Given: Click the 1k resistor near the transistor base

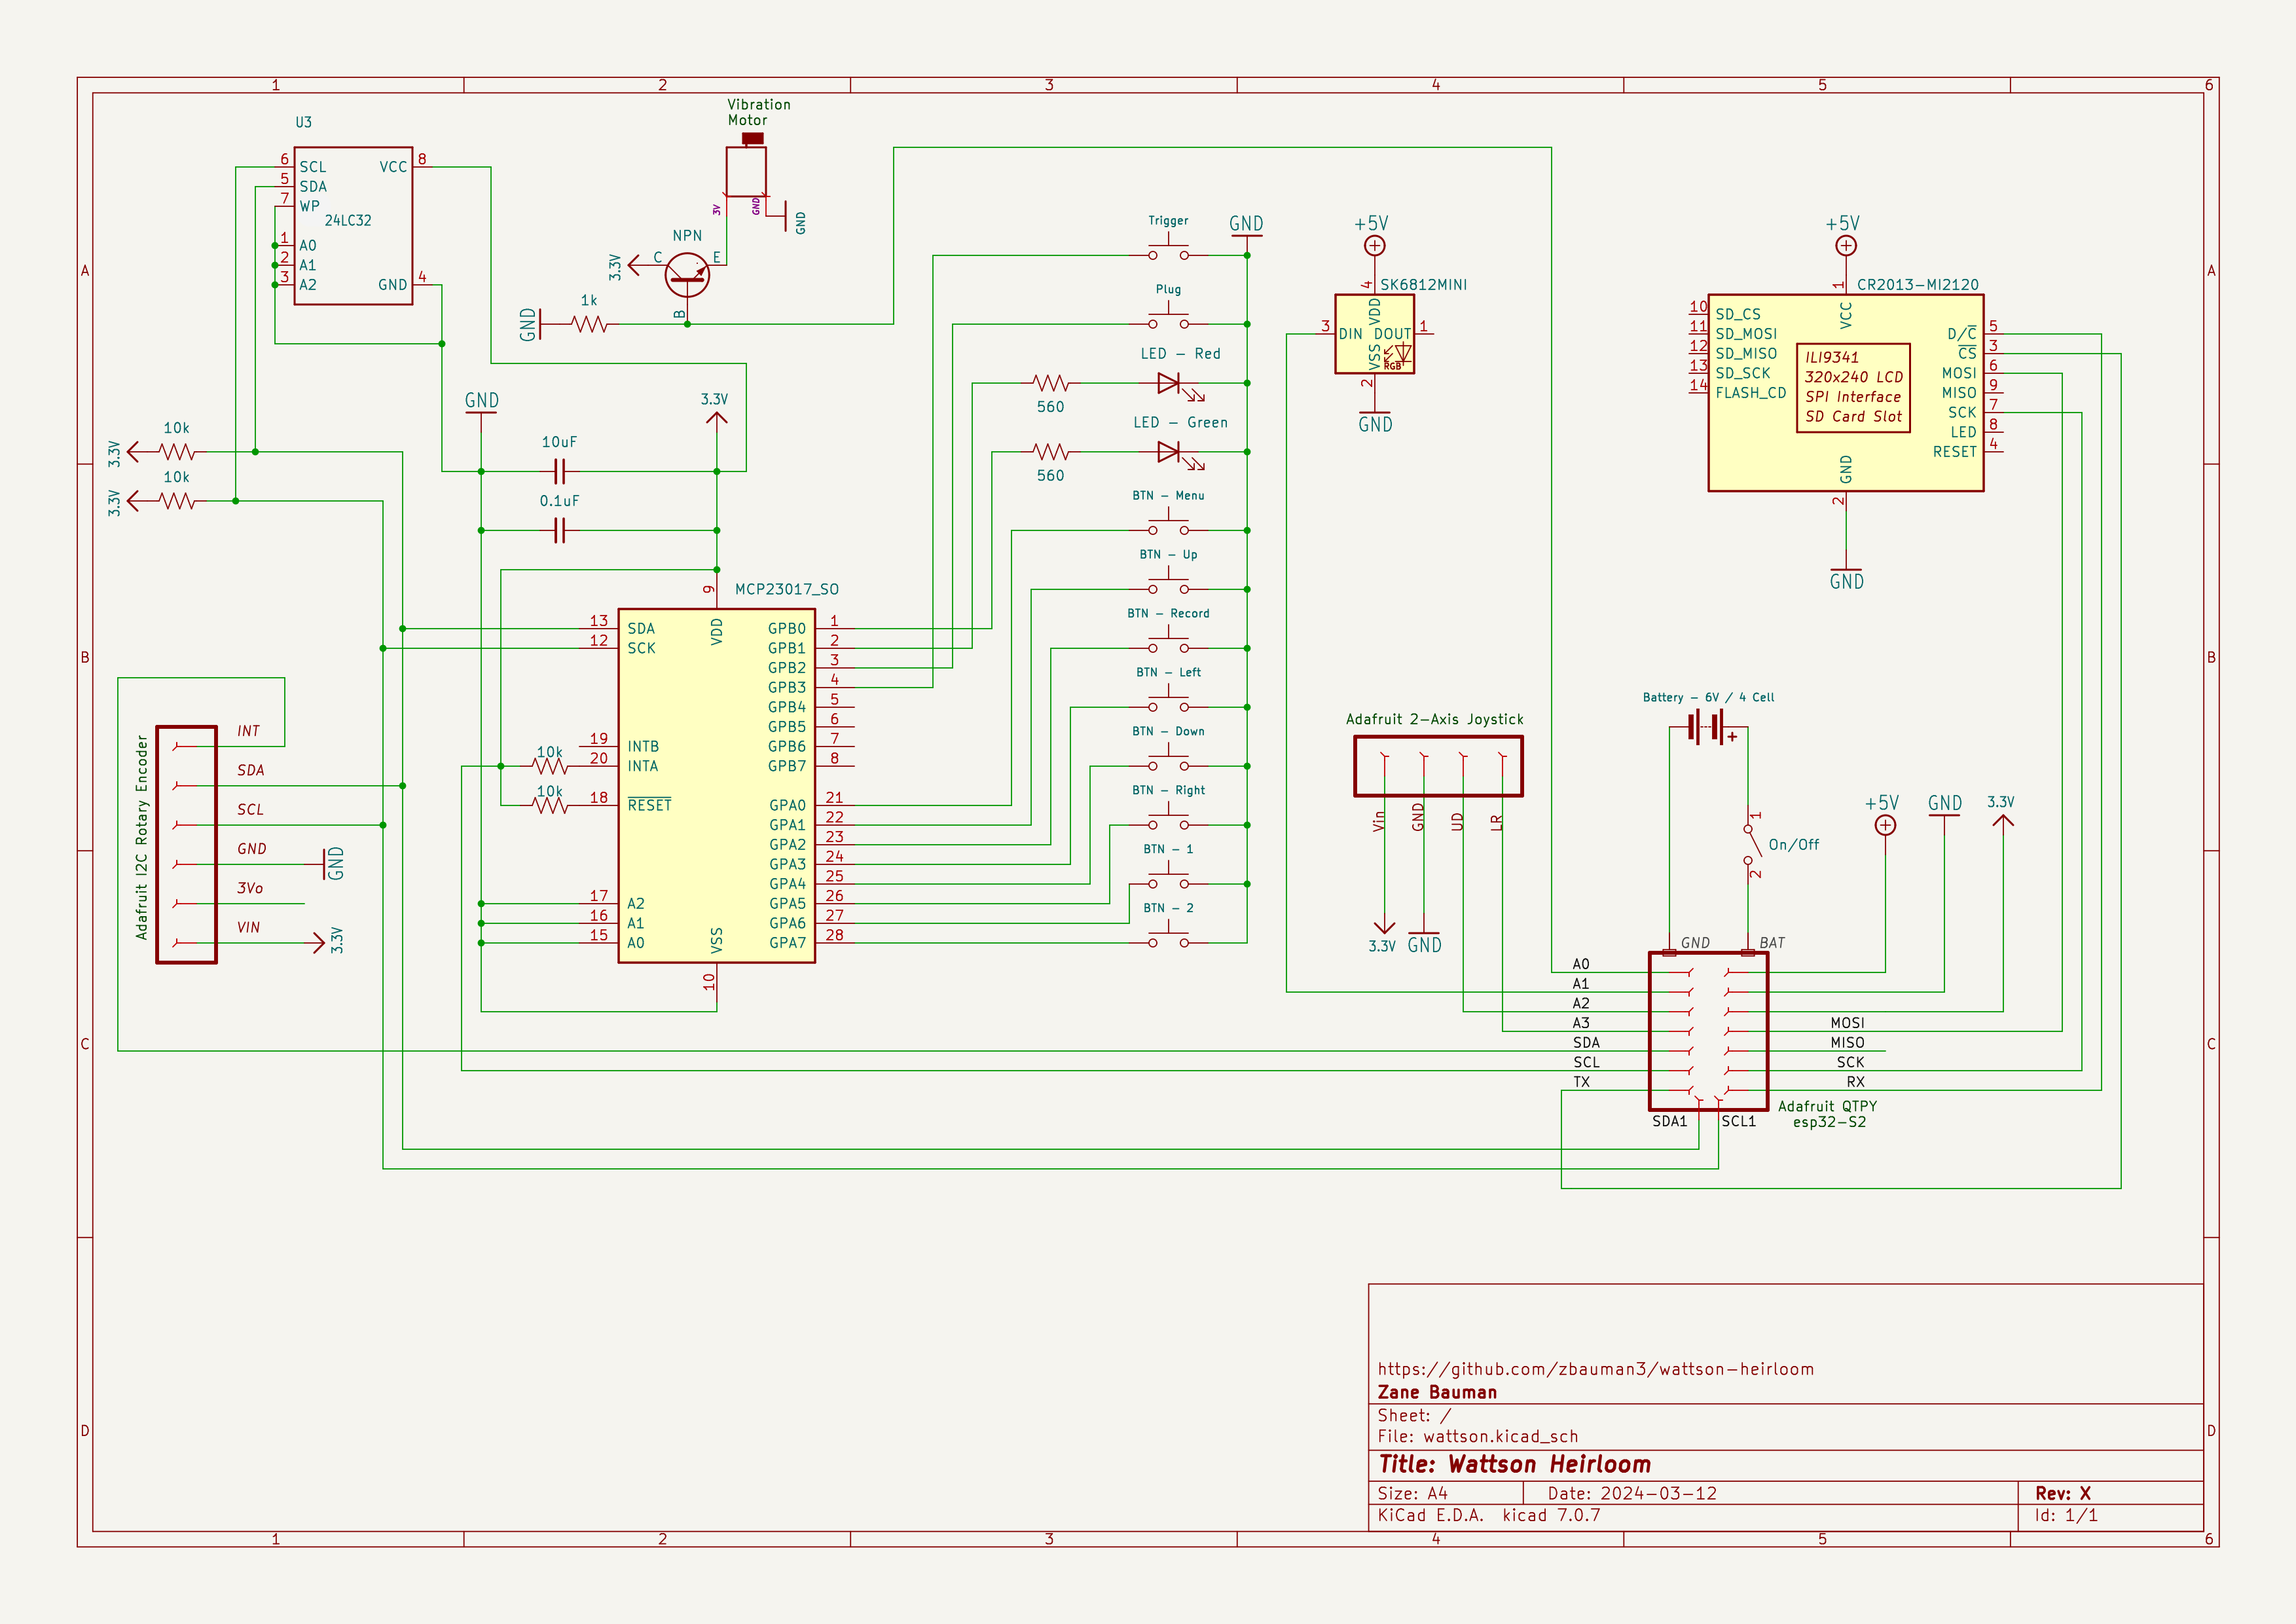Looking at the screenshot, I should (x=590, y=324).
